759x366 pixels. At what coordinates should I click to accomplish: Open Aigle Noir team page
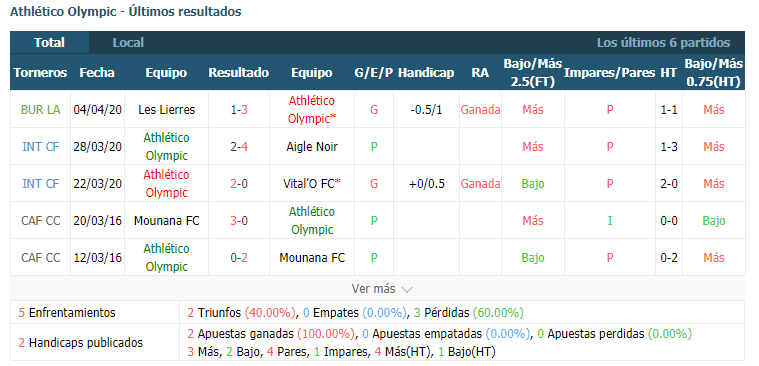[x=312, y=147]
